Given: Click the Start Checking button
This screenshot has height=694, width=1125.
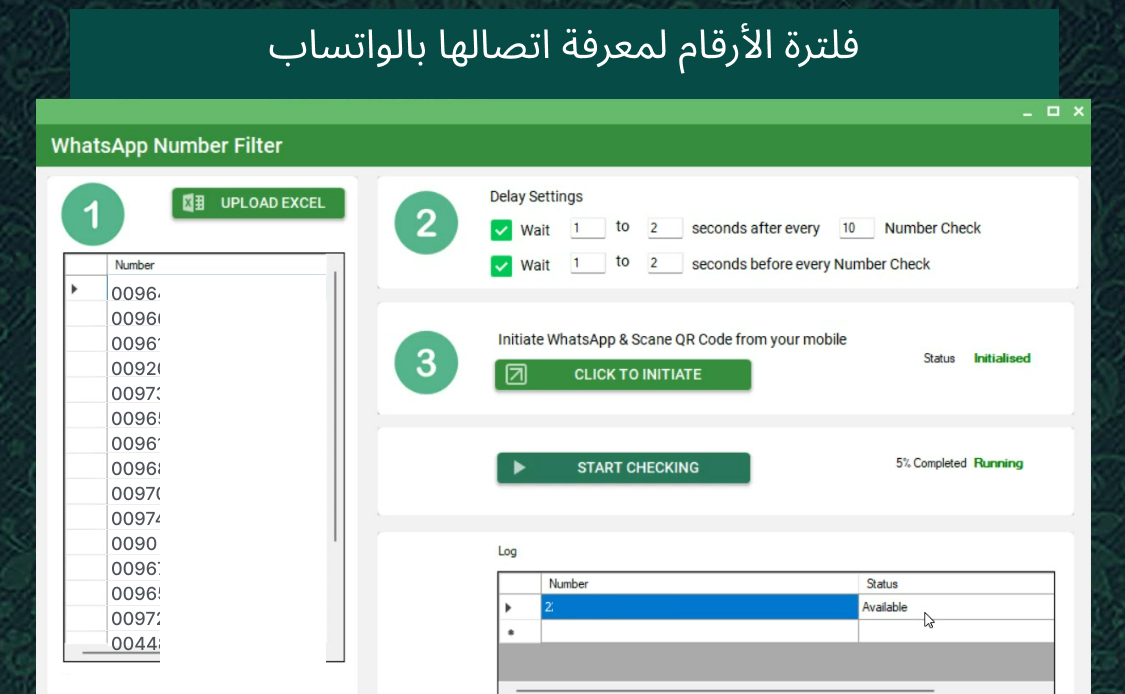Looking at the screenshot, I should click(x=623, y=468).
